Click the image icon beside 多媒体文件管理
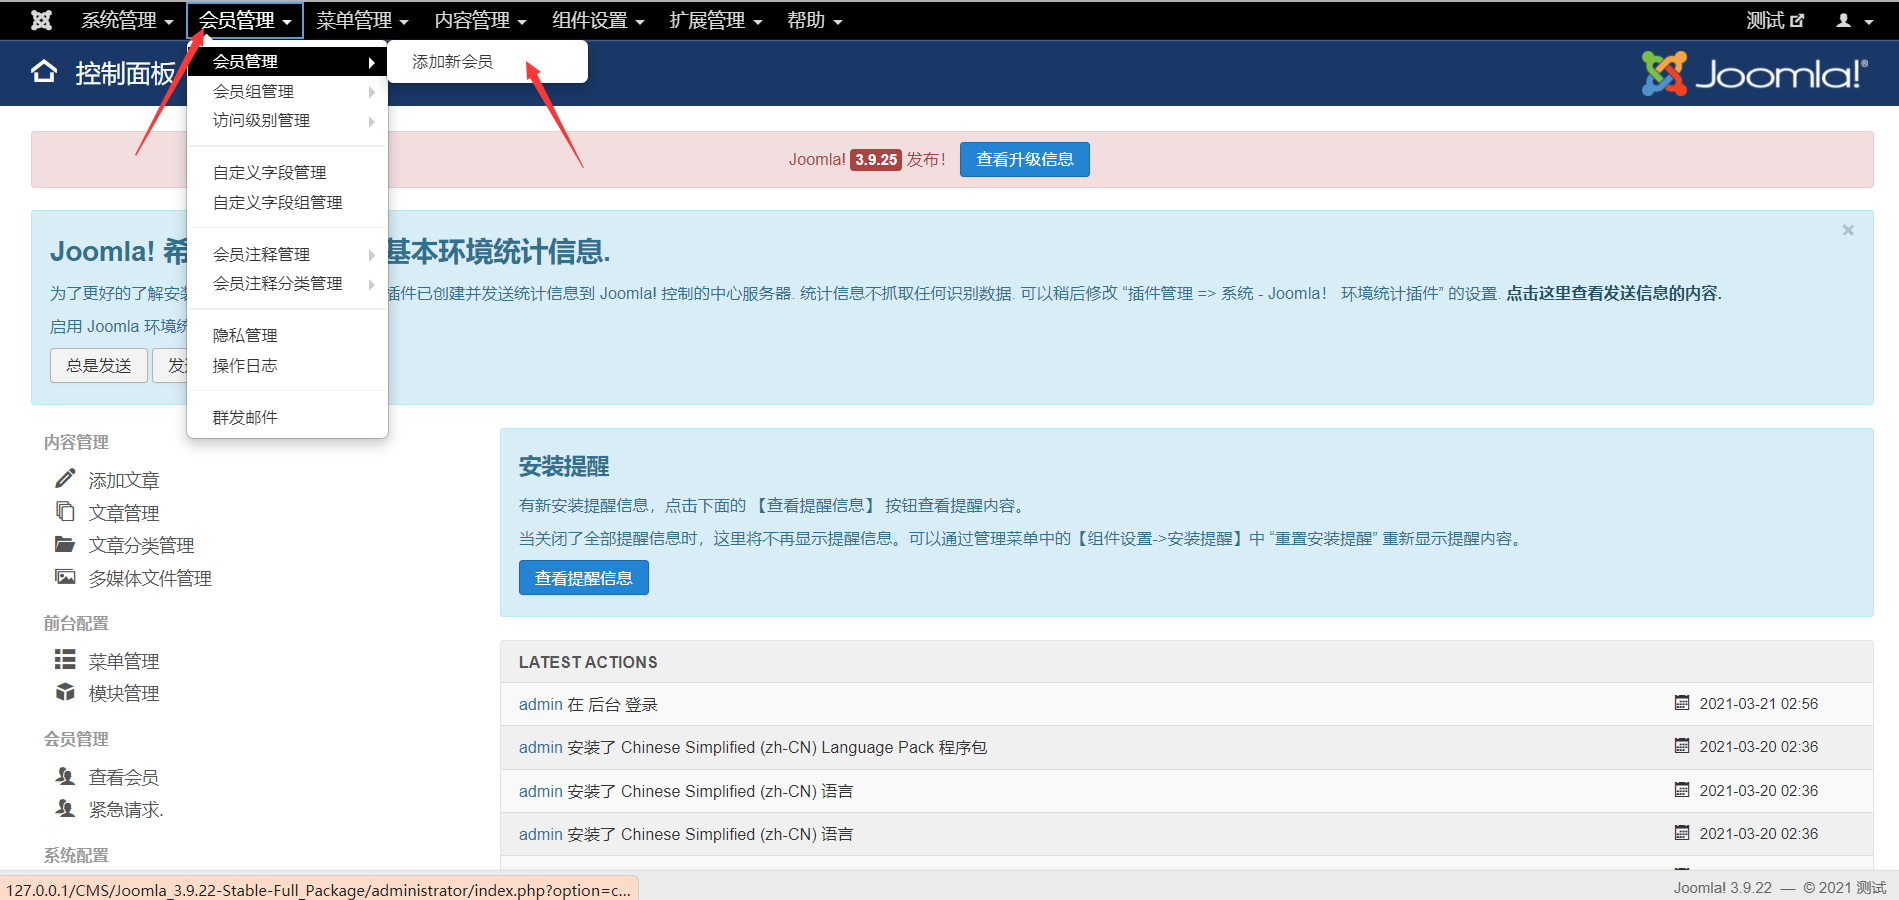The image size is (1899, 900). (65, 577)
